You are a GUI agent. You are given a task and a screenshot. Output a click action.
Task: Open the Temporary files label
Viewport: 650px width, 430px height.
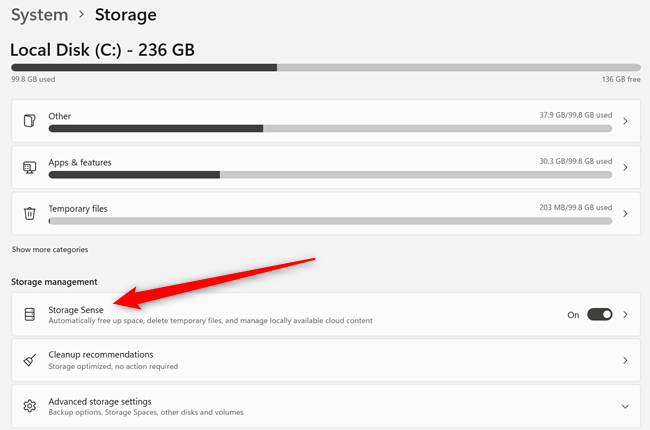click(x=78, y=208)
